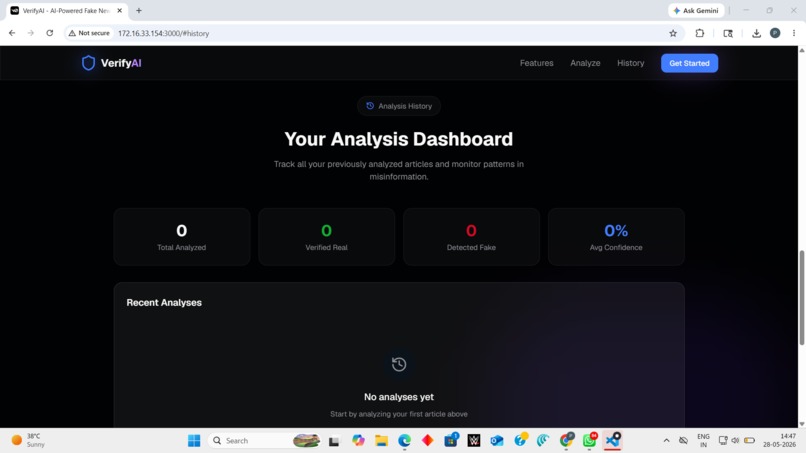Click the Avg Confidence stat card

click(616, 237)
